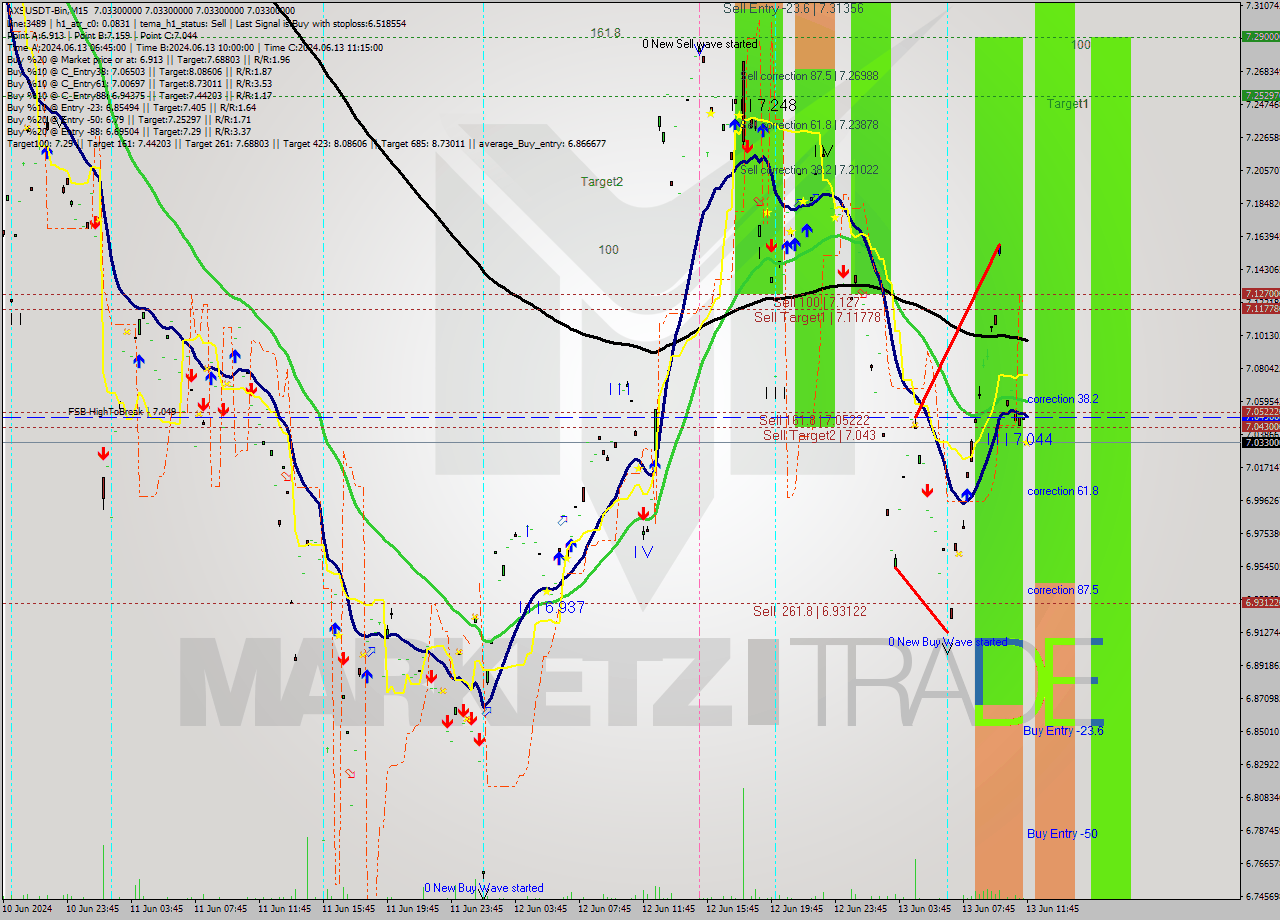Click the '10 Jun 2024' date label
The image size is (1280, 920).
[27, 909]
